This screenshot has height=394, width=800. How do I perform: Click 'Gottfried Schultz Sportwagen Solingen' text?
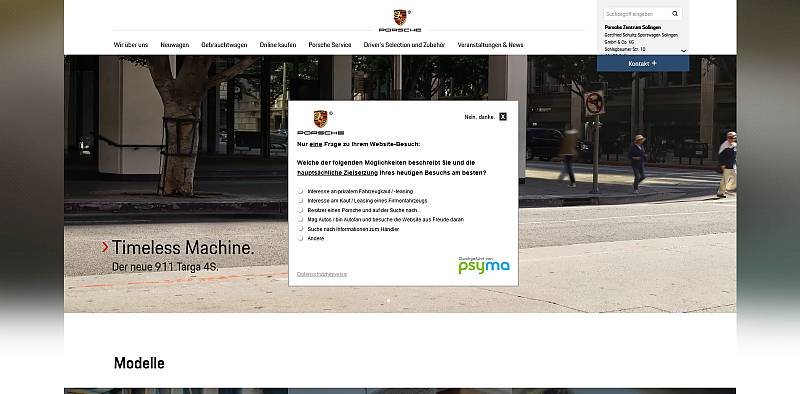pyautogui.click(x=641, y=35)
